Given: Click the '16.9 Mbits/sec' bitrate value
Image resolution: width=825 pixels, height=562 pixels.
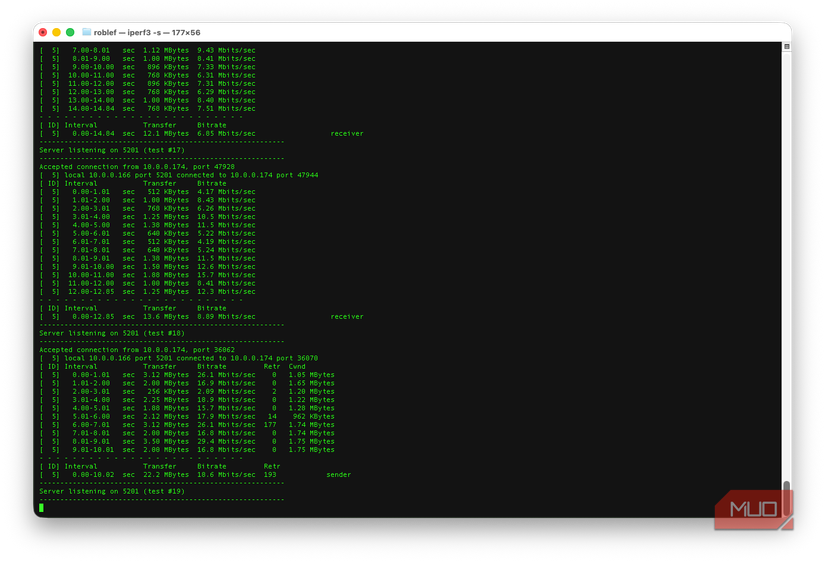Looking at the screenshot, I should pos(226,384).
